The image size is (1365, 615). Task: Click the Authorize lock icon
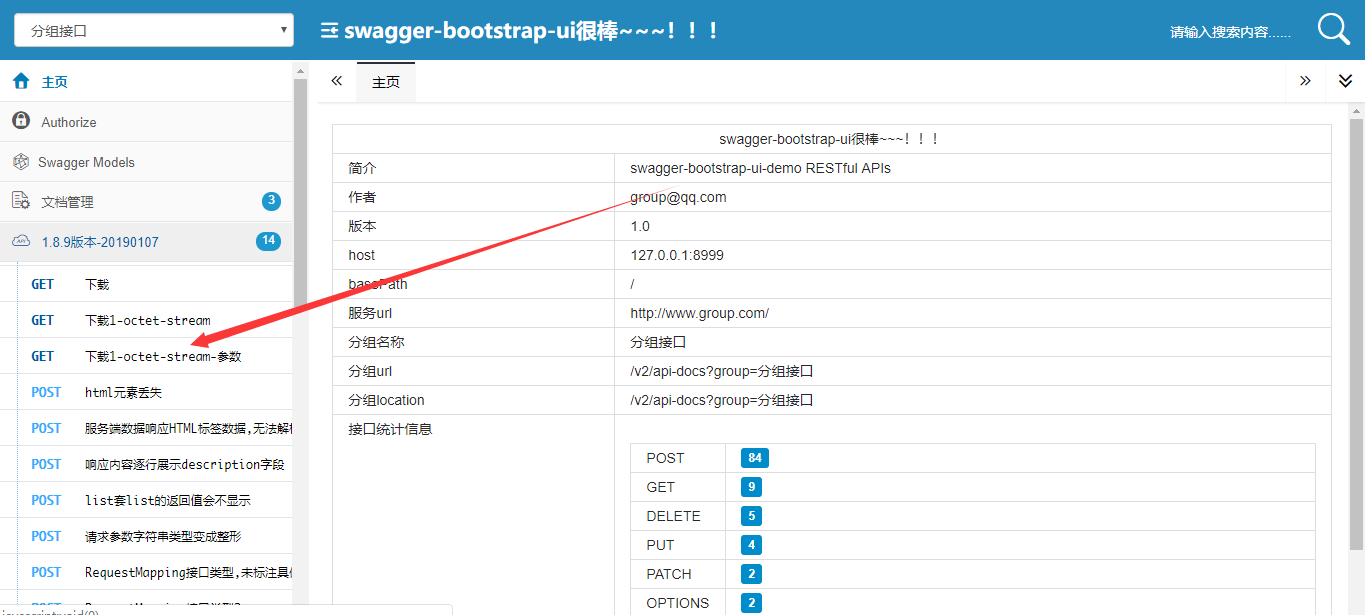(x=21, y=121)
